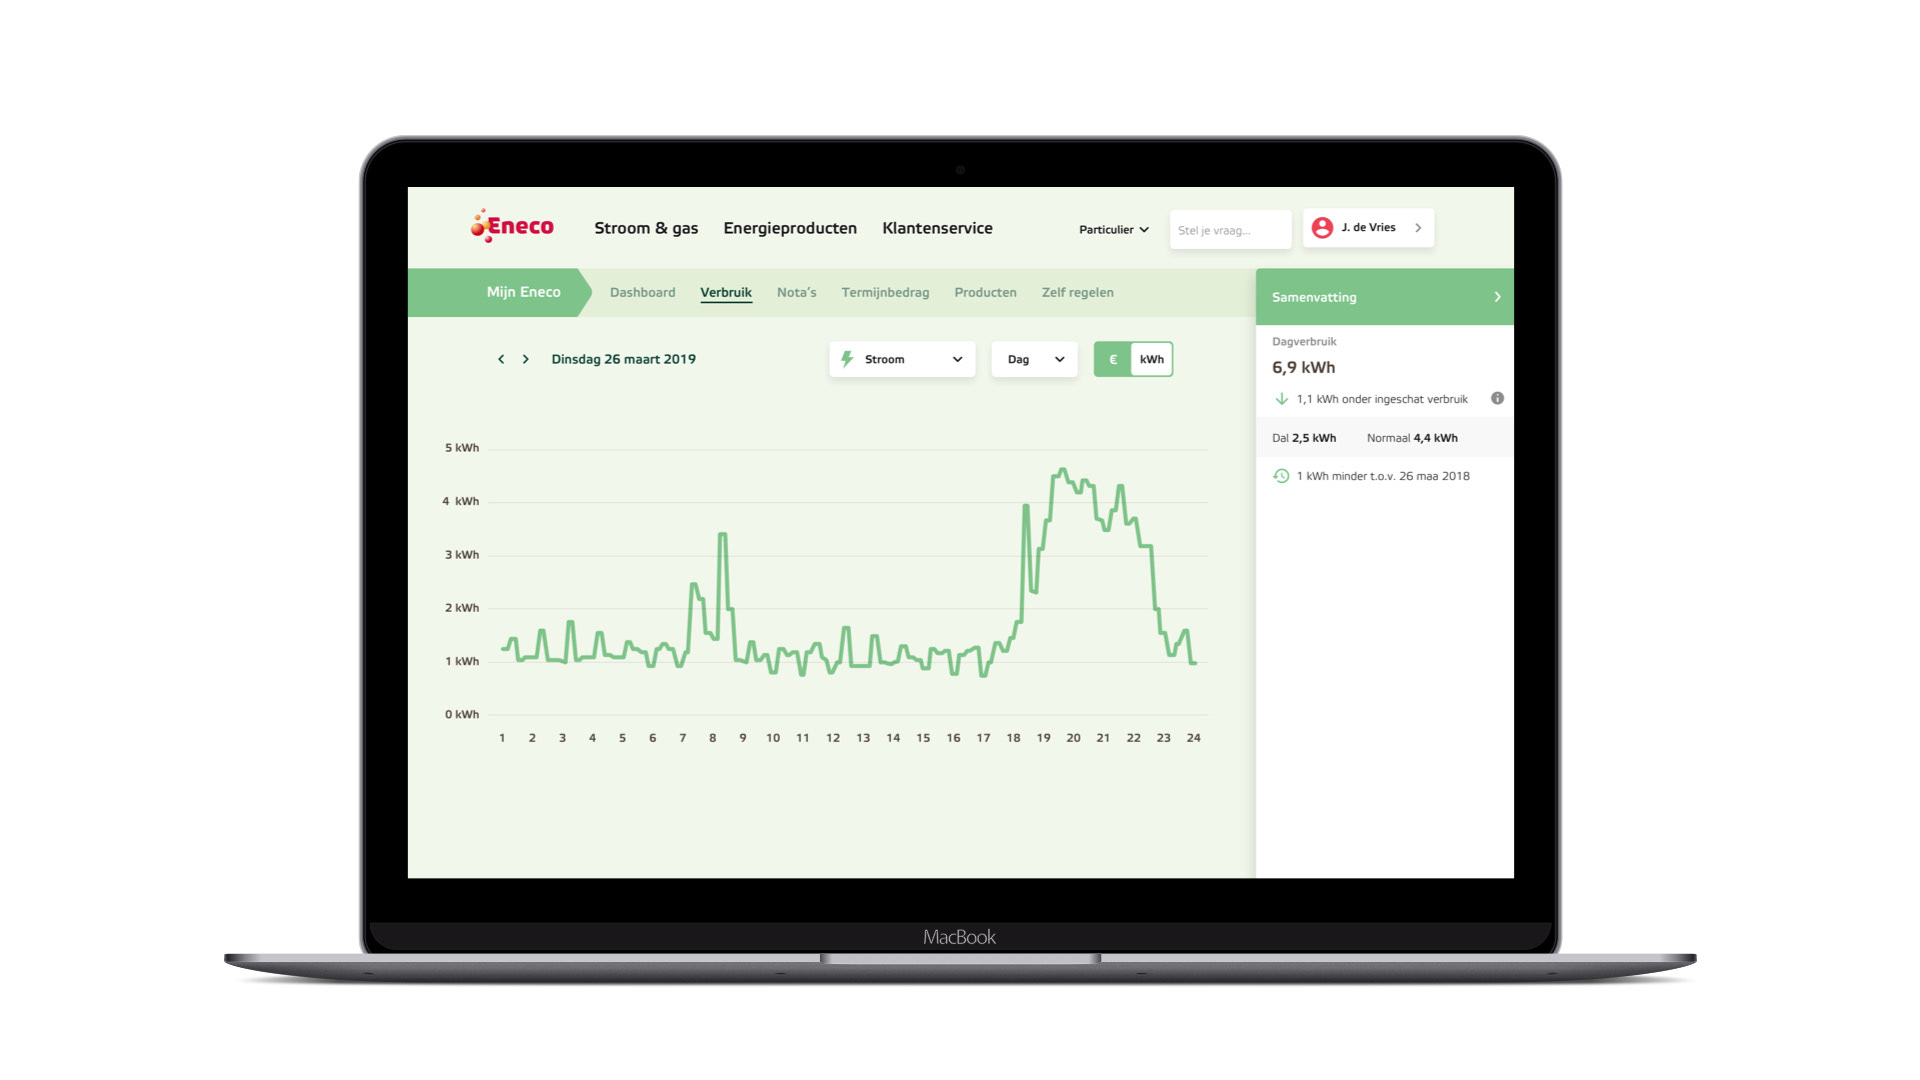The width and height of the screenshot is (1920, 1080).
Task: Go to previous day with left arrow
Action: (x=501, y=359)
